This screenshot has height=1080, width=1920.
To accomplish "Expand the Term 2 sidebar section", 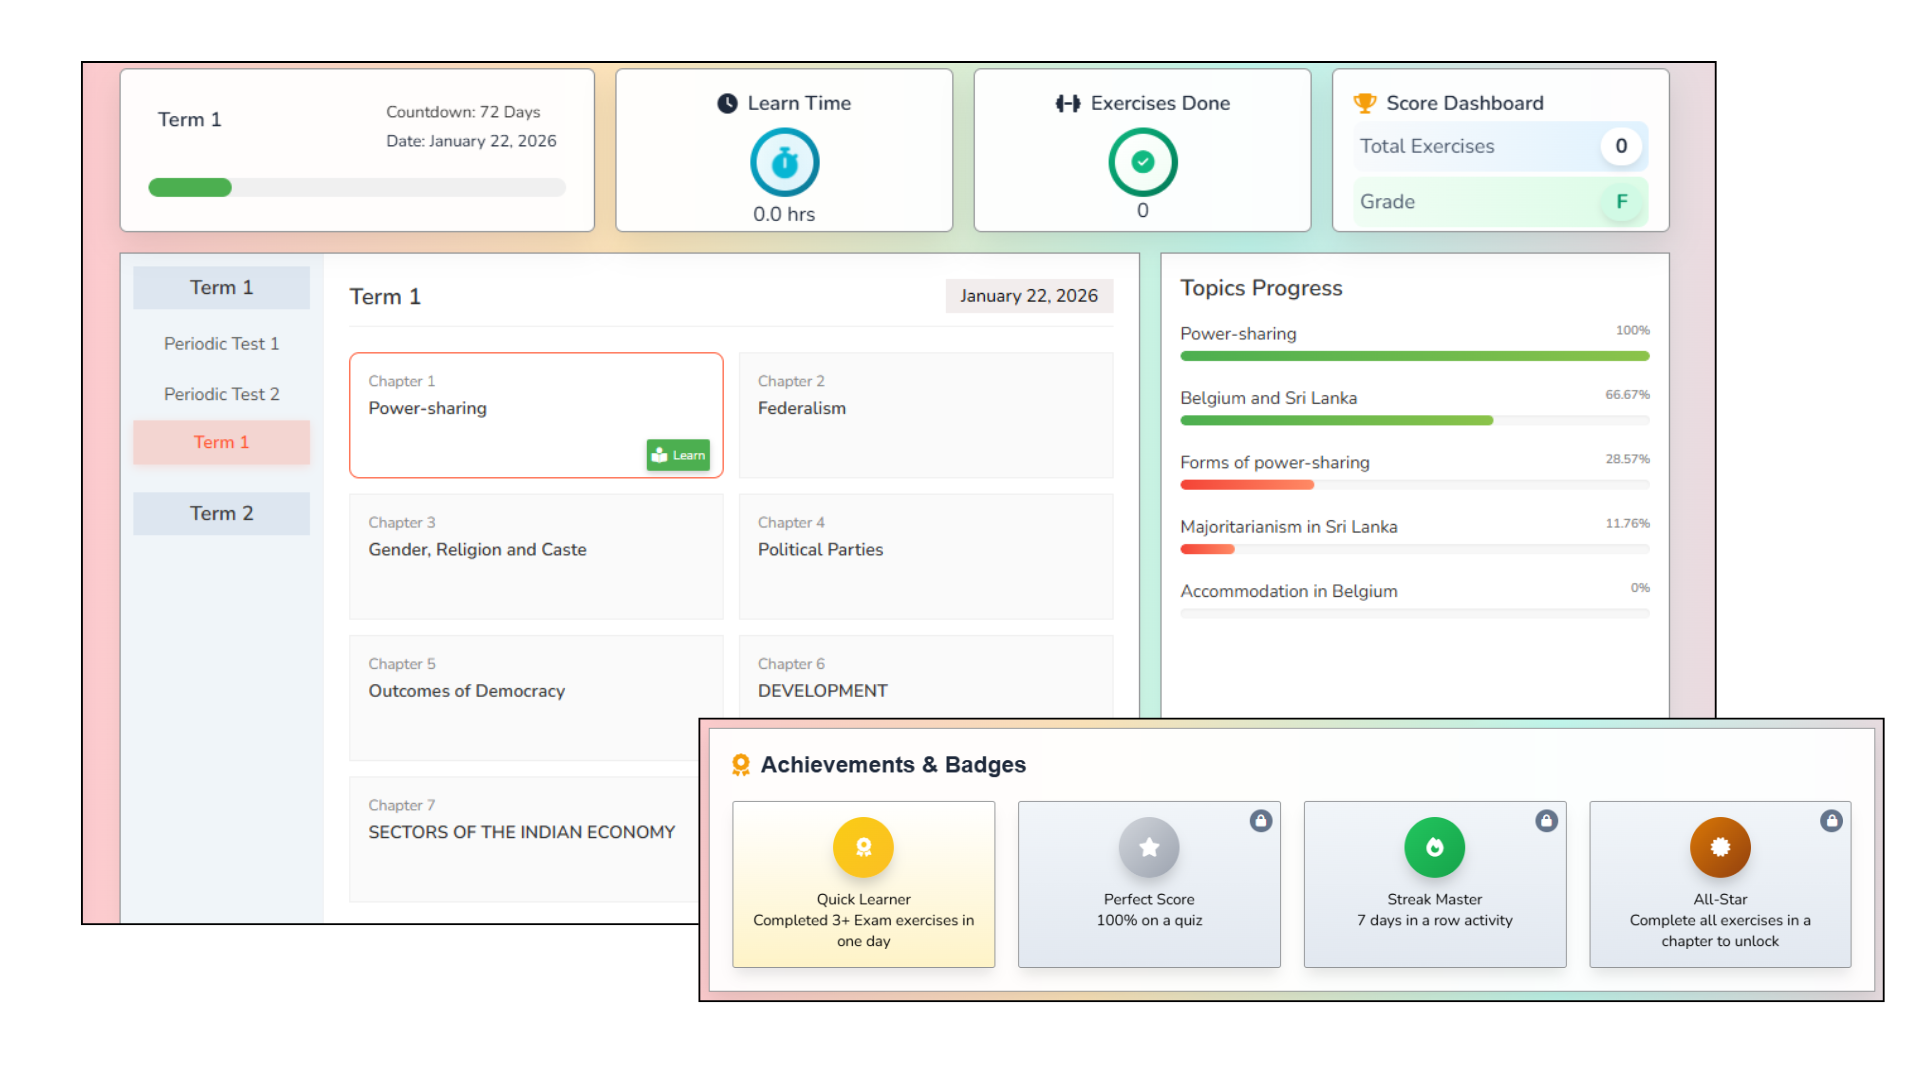I will [x=221, y=513].
